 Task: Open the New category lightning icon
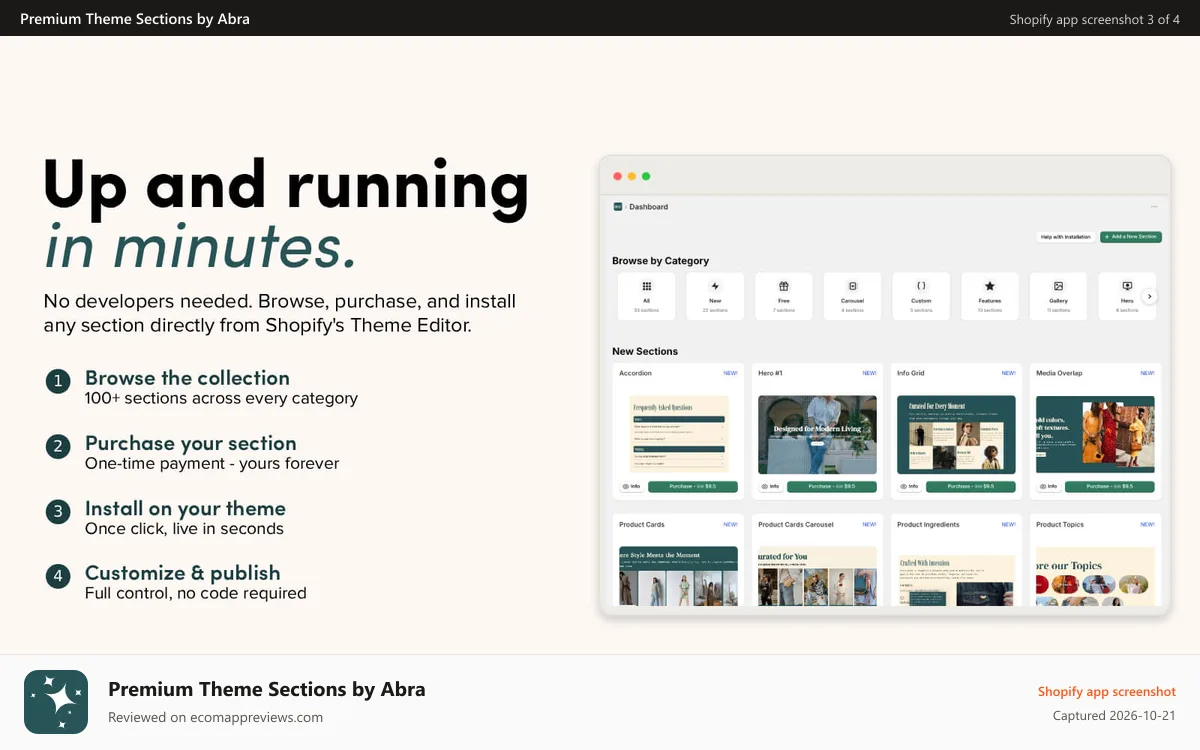[715, 286]
